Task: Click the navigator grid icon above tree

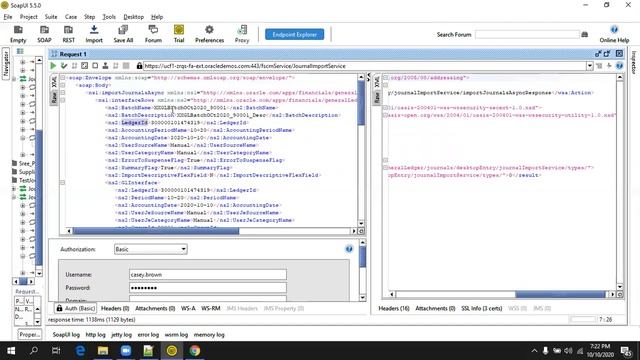Action: (x=20, y=51)
